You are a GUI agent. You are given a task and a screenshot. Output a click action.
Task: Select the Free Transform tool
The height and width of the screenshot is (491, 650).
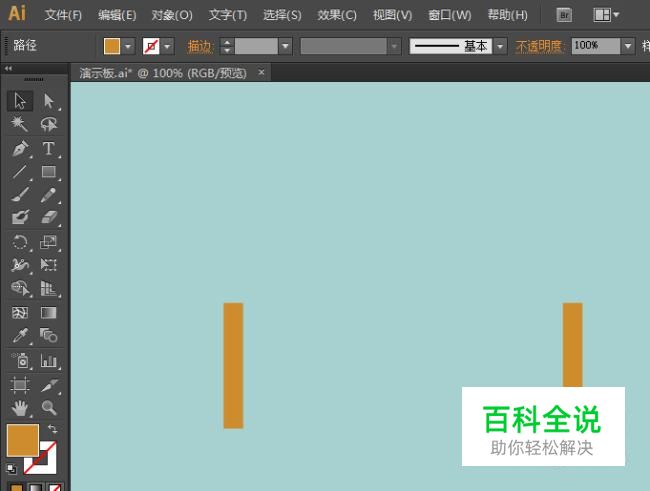click(x=49, y=265)
